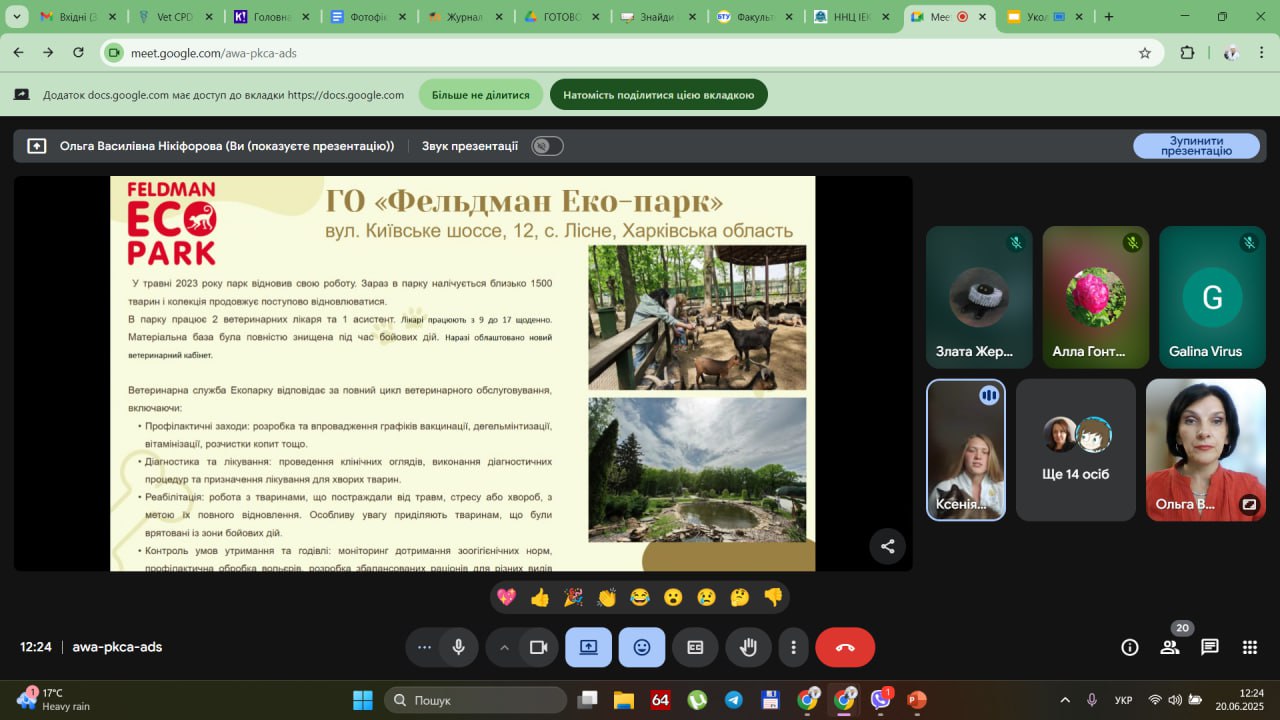
Task: Click address bar meet.google.com URL
Action: [x=214, y=53]
